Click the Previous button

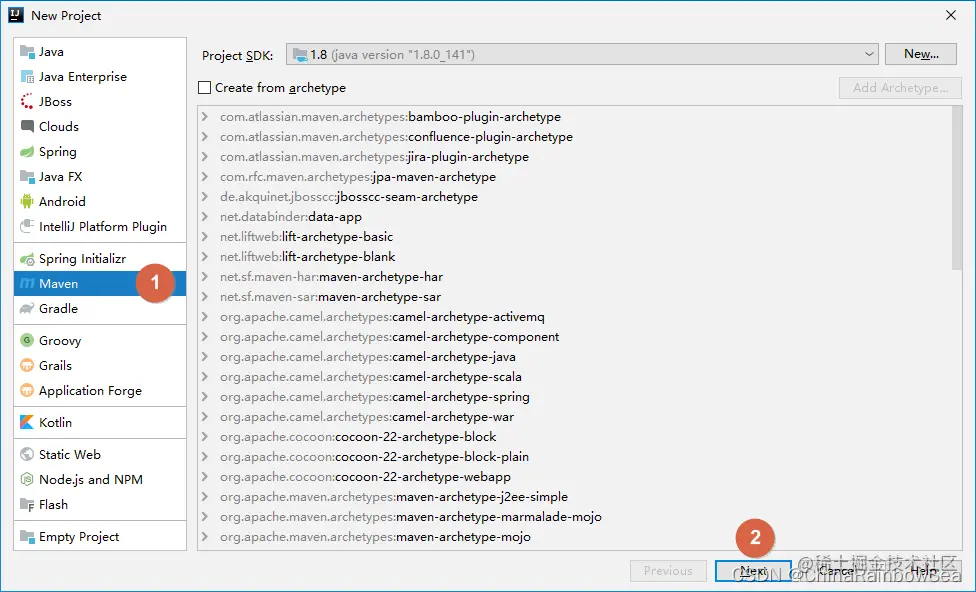click(668, 570)
